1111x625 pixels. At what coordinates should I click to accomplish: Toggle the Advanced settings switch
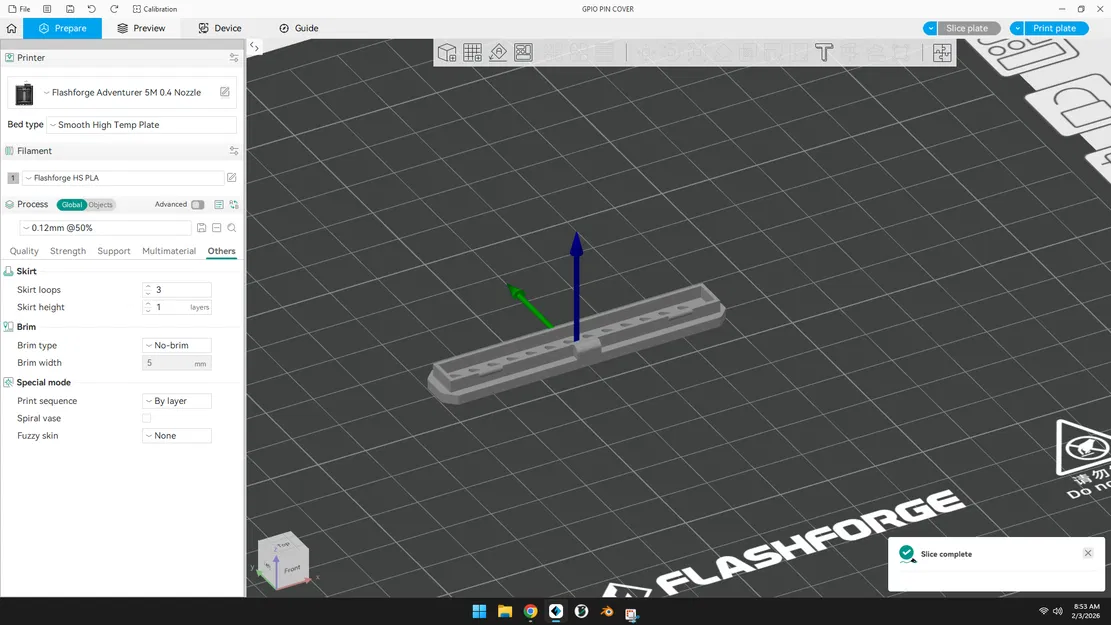pos(198,205)
